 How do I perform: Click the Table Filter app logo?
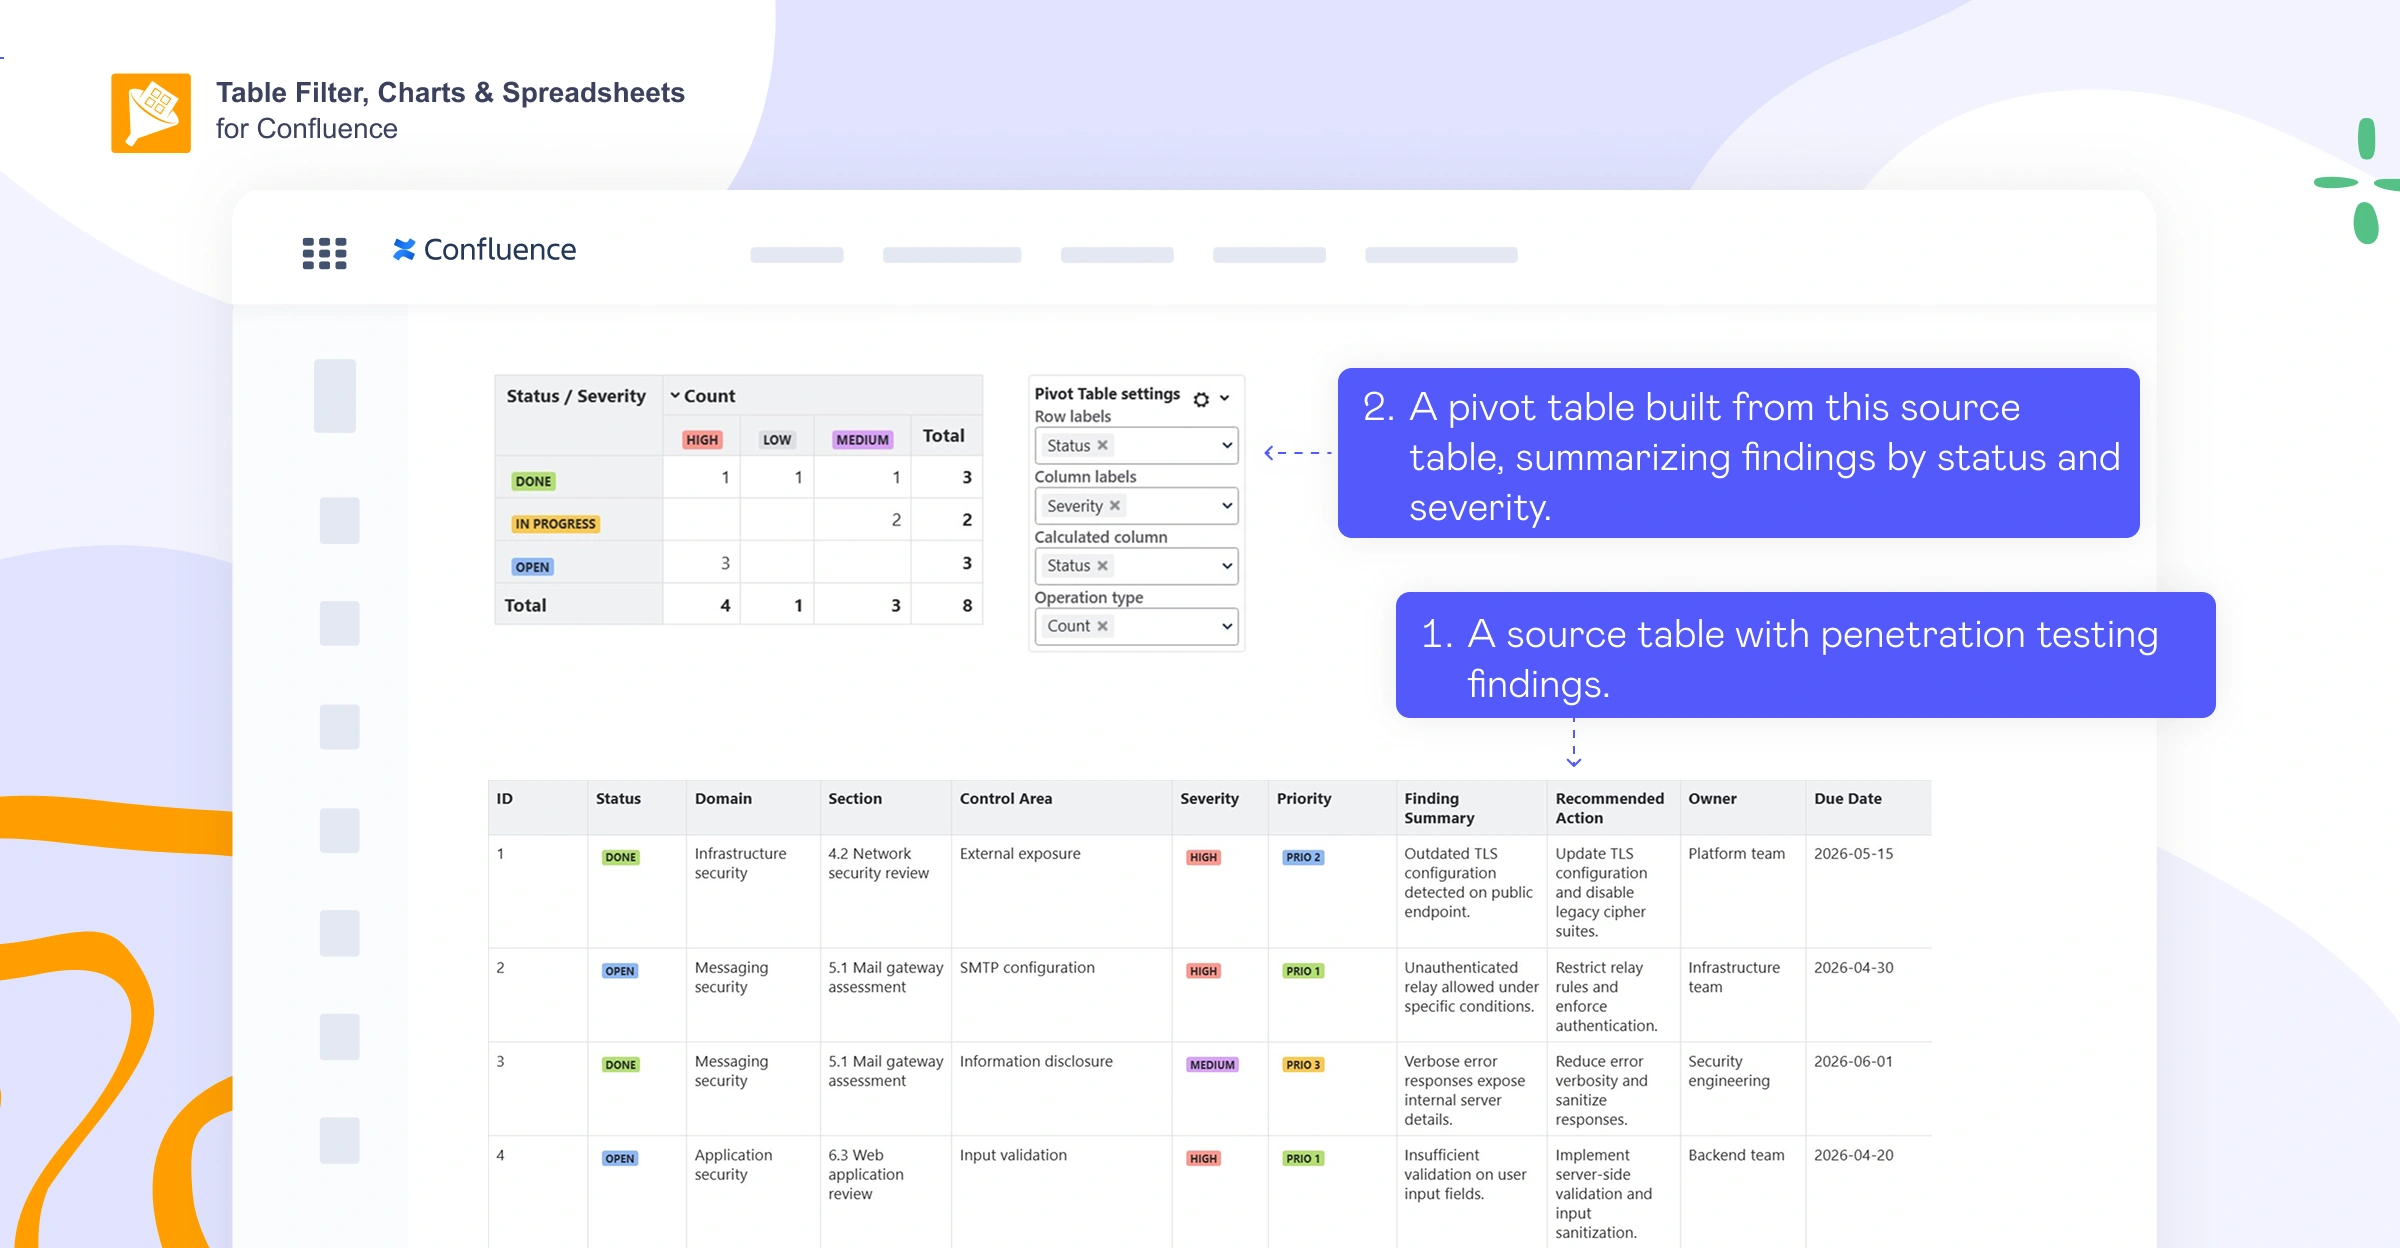coord(151,113)
